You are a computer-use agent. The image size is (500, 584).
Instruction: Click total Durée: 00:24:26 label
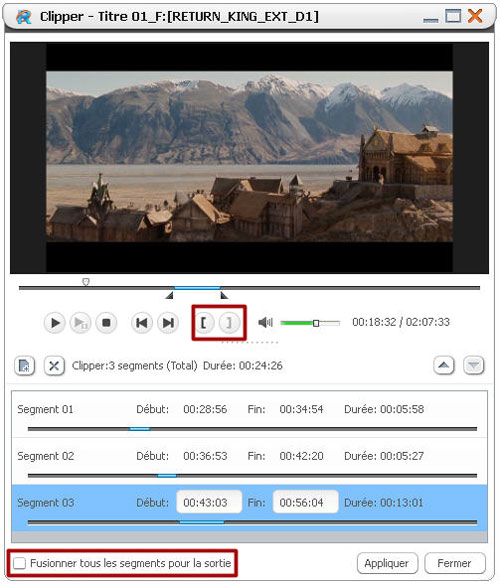click(x=243, y=366)
